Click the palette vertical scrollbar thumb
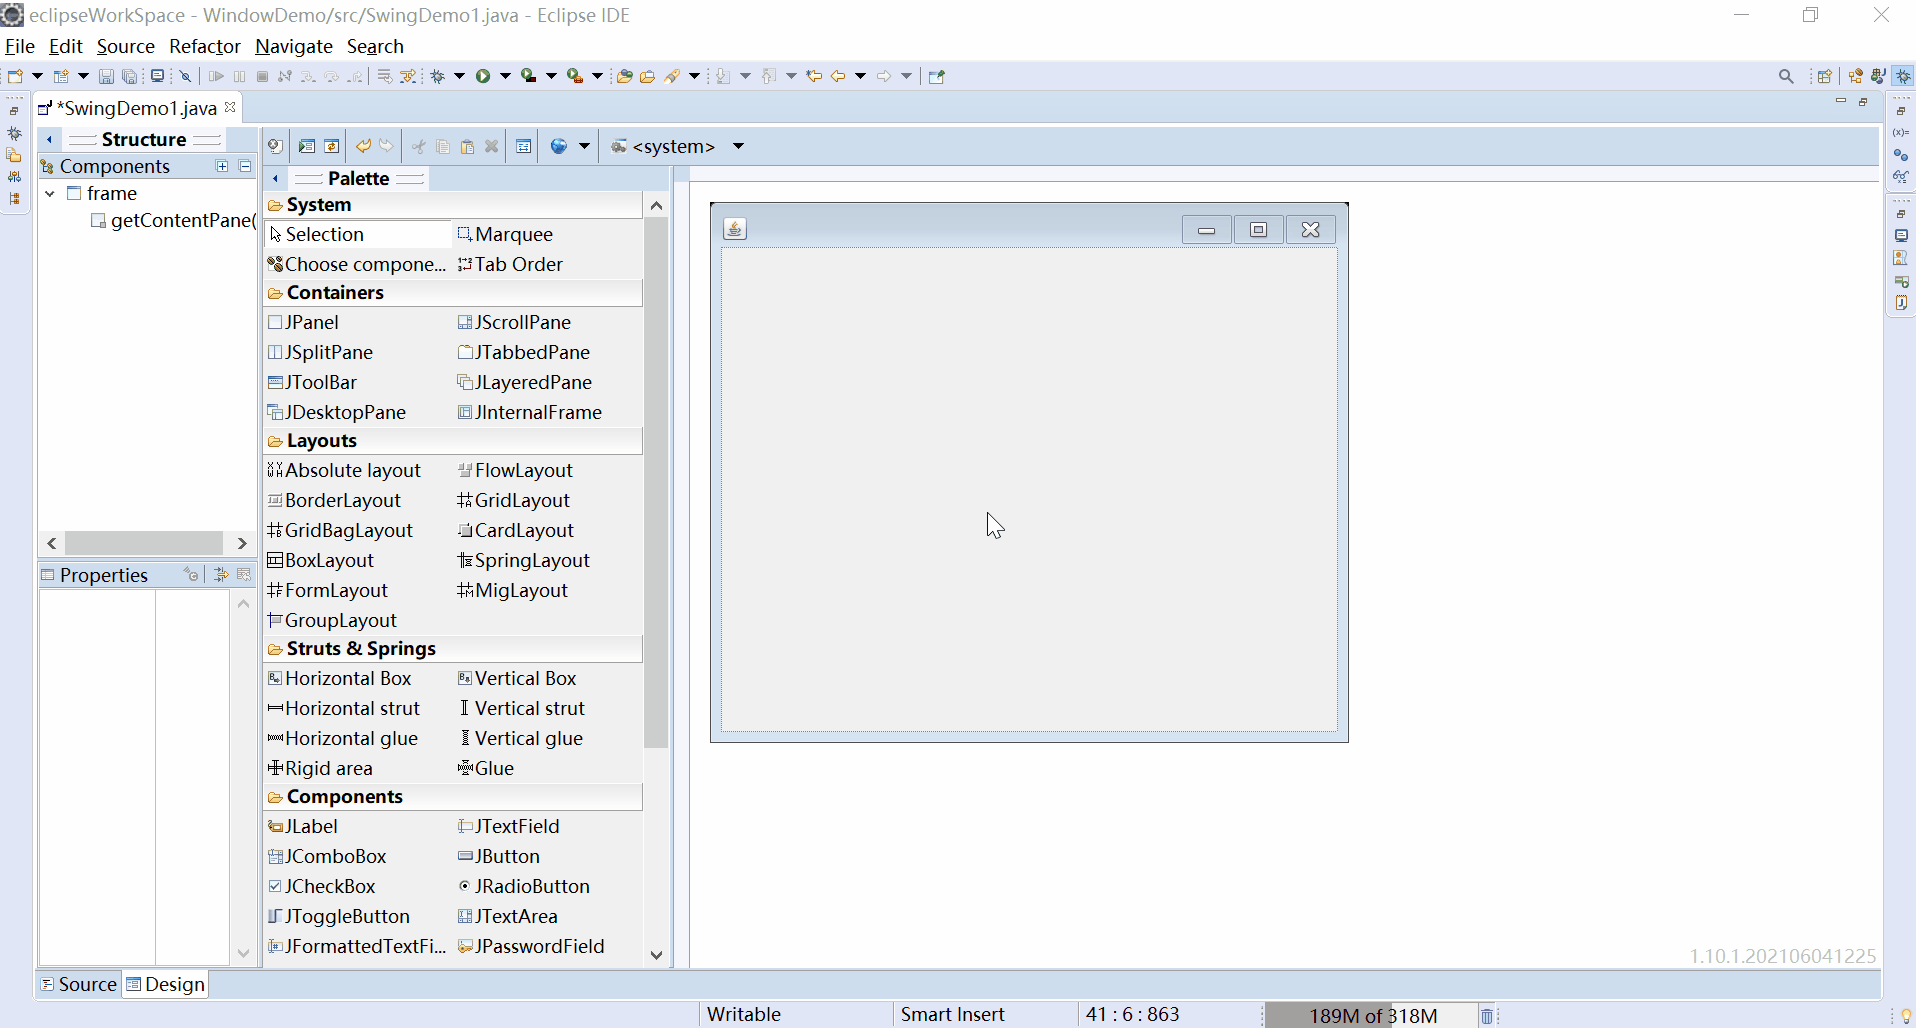This screenshot has height=1028, width=1916. pyautogui.click(x=656, y=482)
